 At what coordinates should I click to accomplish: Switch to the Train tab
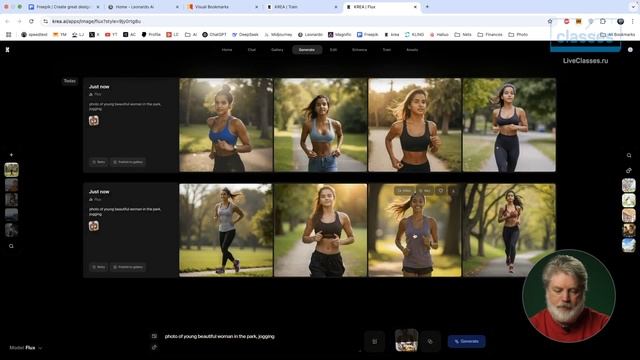pos(387,50)
